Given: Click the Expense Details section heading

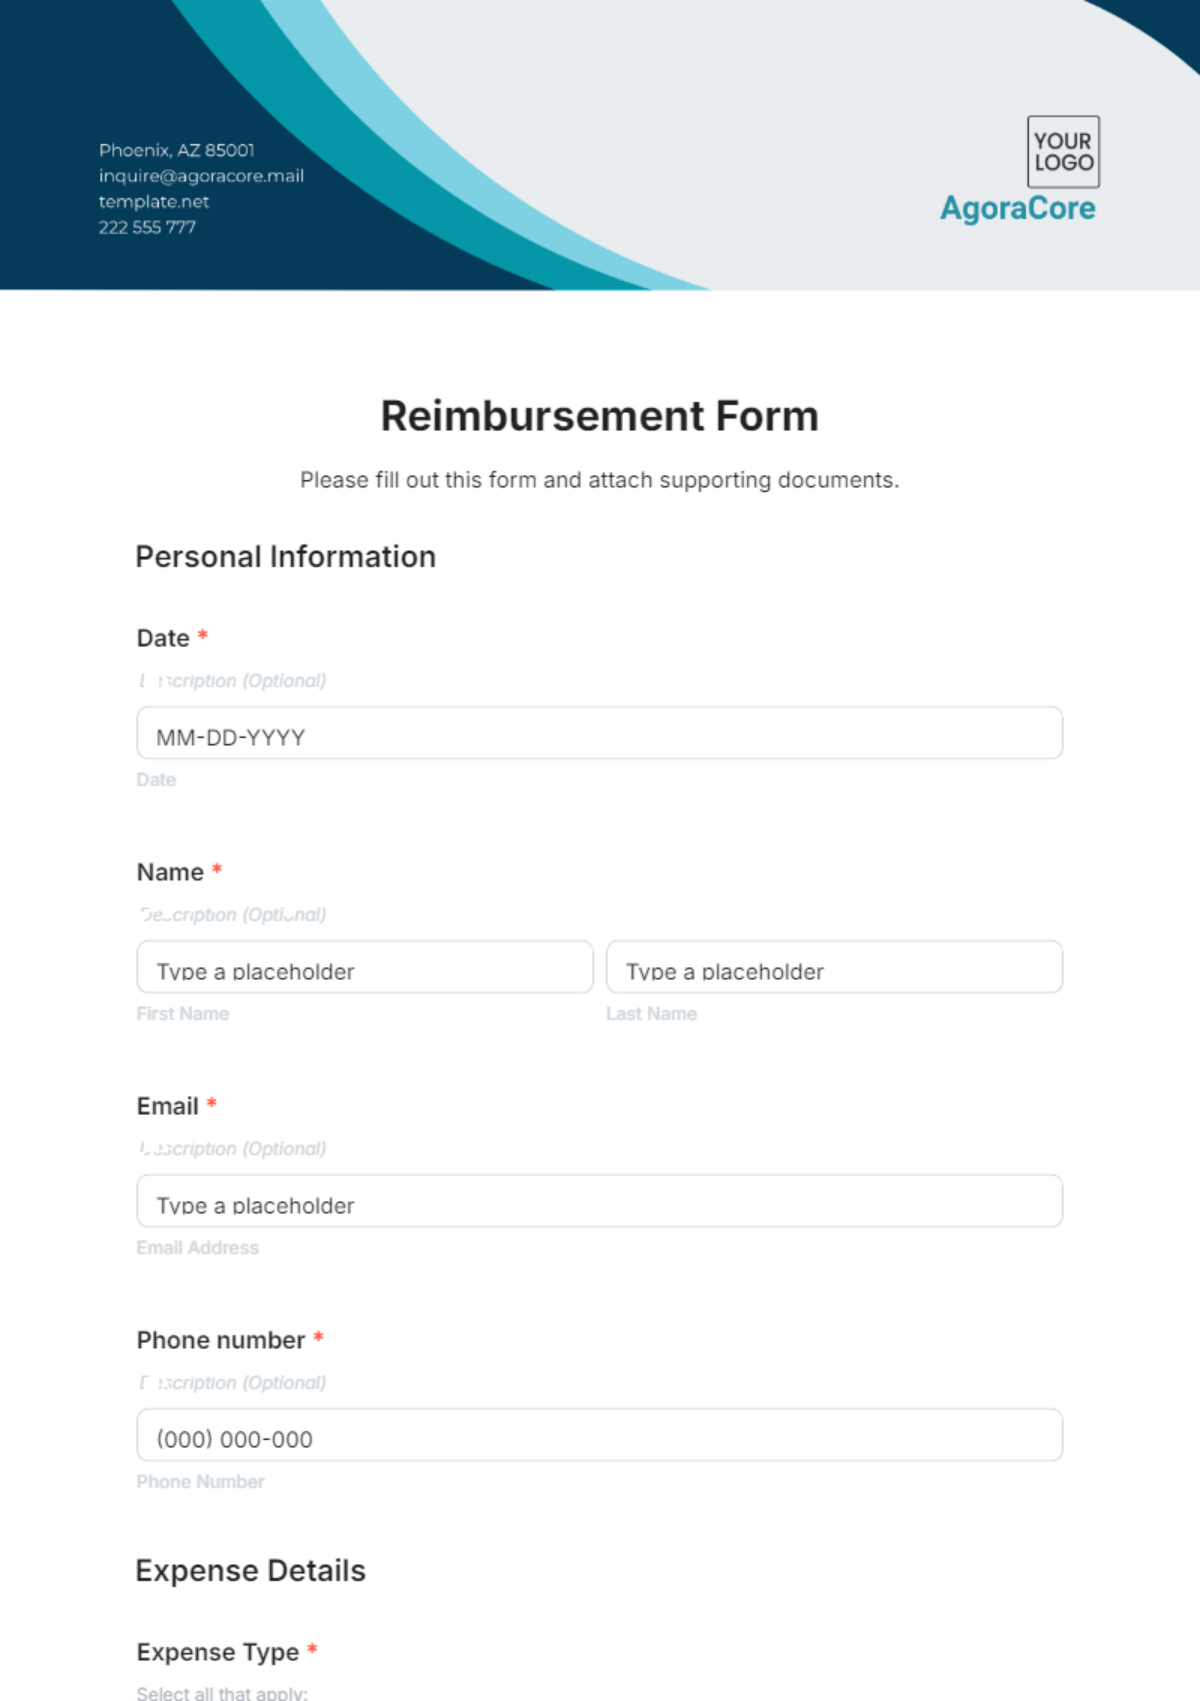Looking at the screenshot, I should point(251,1571).
